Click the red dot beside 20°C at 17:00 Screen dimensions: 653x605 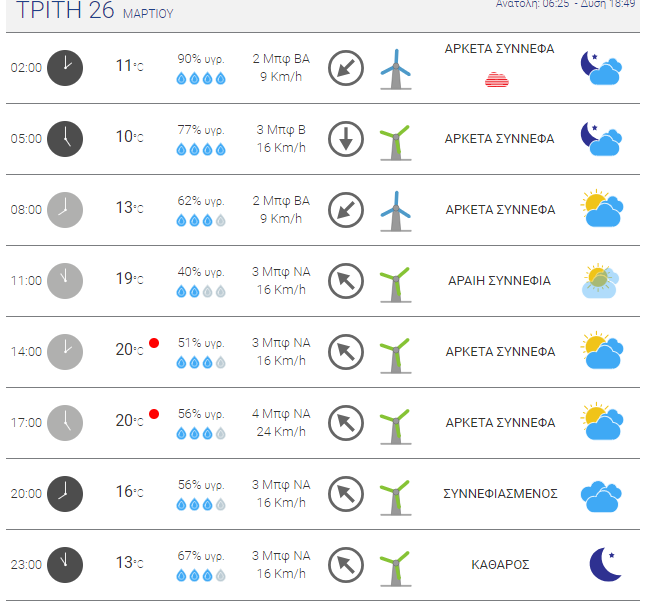click(154, 414)
